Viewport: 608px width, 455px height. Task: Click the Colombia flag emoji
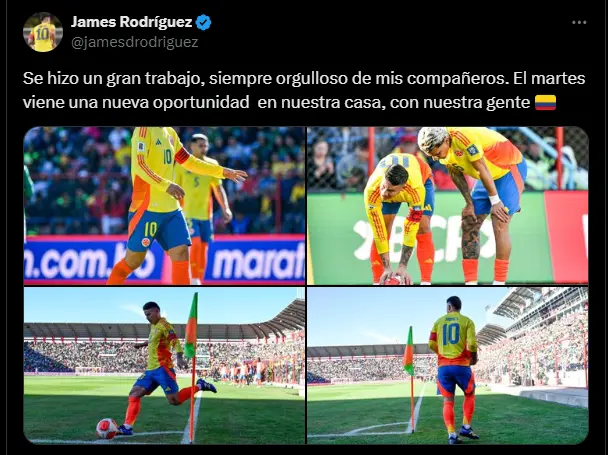pyautogui.click(x=546, y=103)
